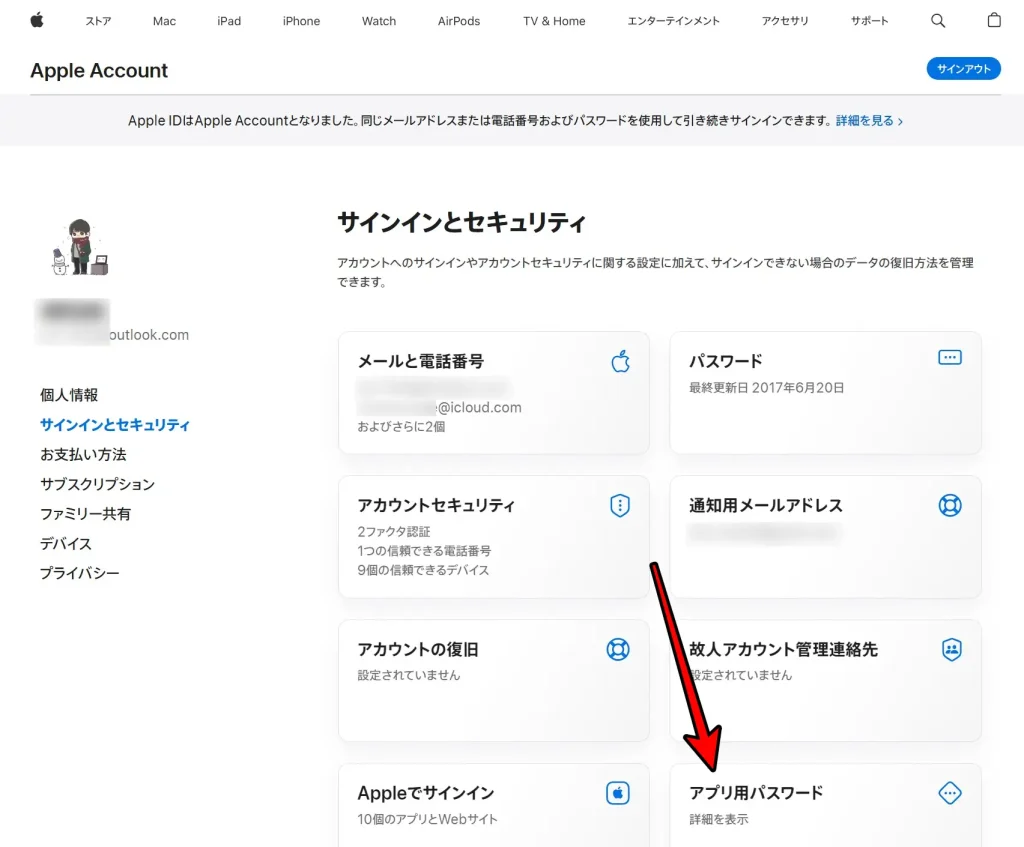Image resolution: width=1024 pixels, height=847 pixels.
Task: Open the Appleでサインイン card title
Action: [x=426, y=793]
